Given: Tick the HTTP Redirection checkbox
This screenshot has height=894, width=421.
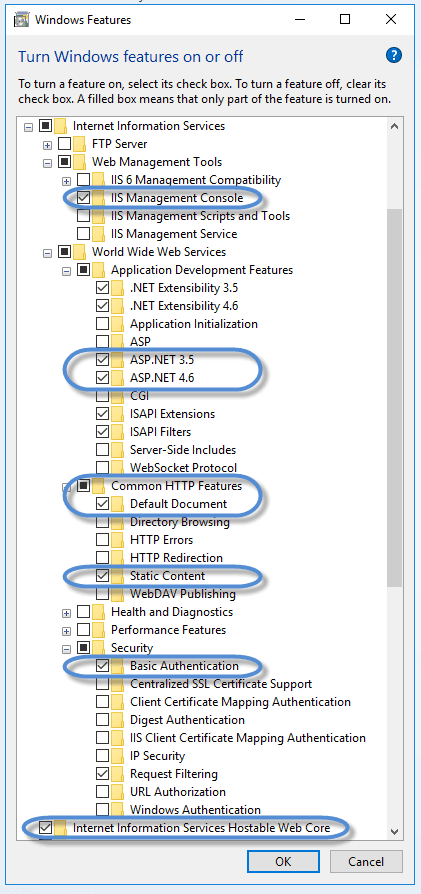Looking at the screenshot, I should [103, 558].
